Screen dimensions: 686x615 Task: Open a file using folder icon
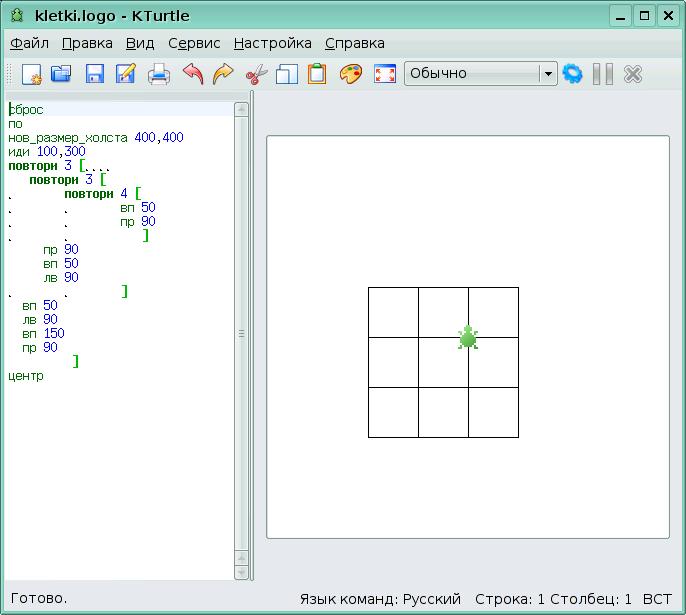62,74
